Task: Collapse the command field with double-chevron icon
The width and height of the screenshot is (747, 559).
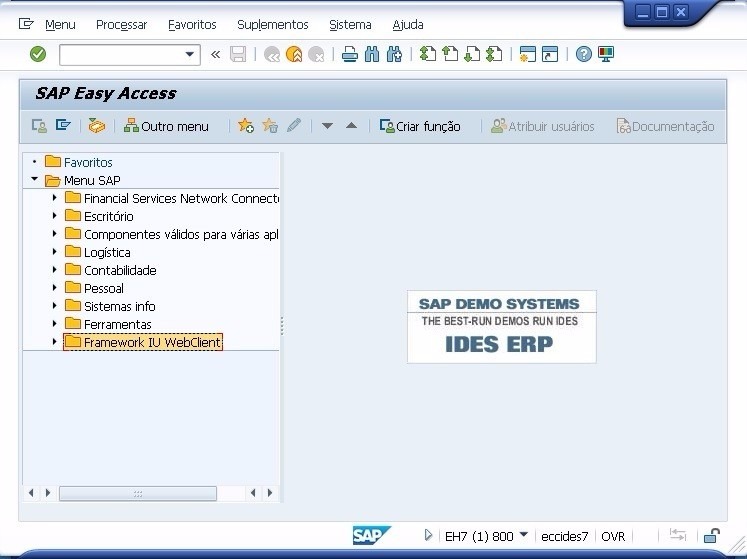Action: tap(215, 54)
